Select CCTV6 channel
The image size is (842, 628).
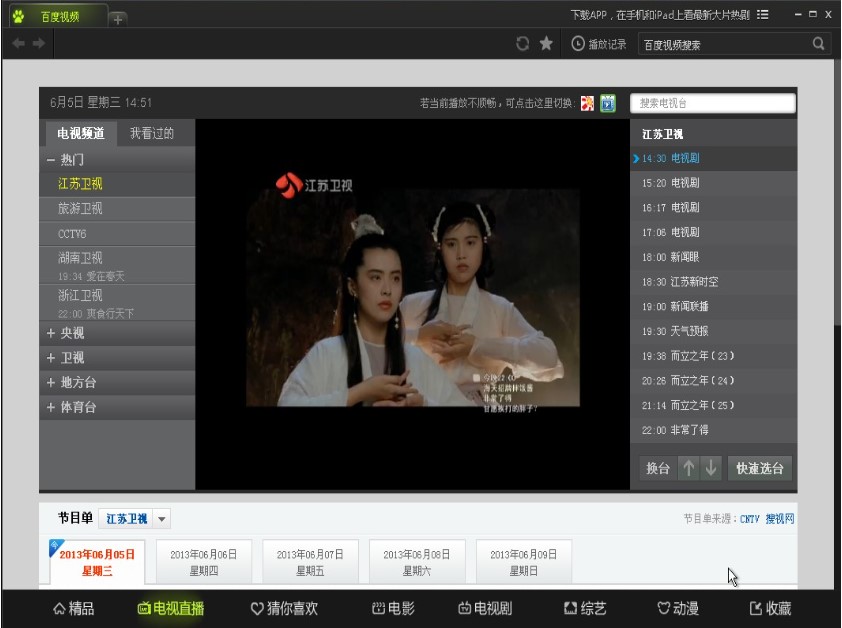tap(117, 234)
